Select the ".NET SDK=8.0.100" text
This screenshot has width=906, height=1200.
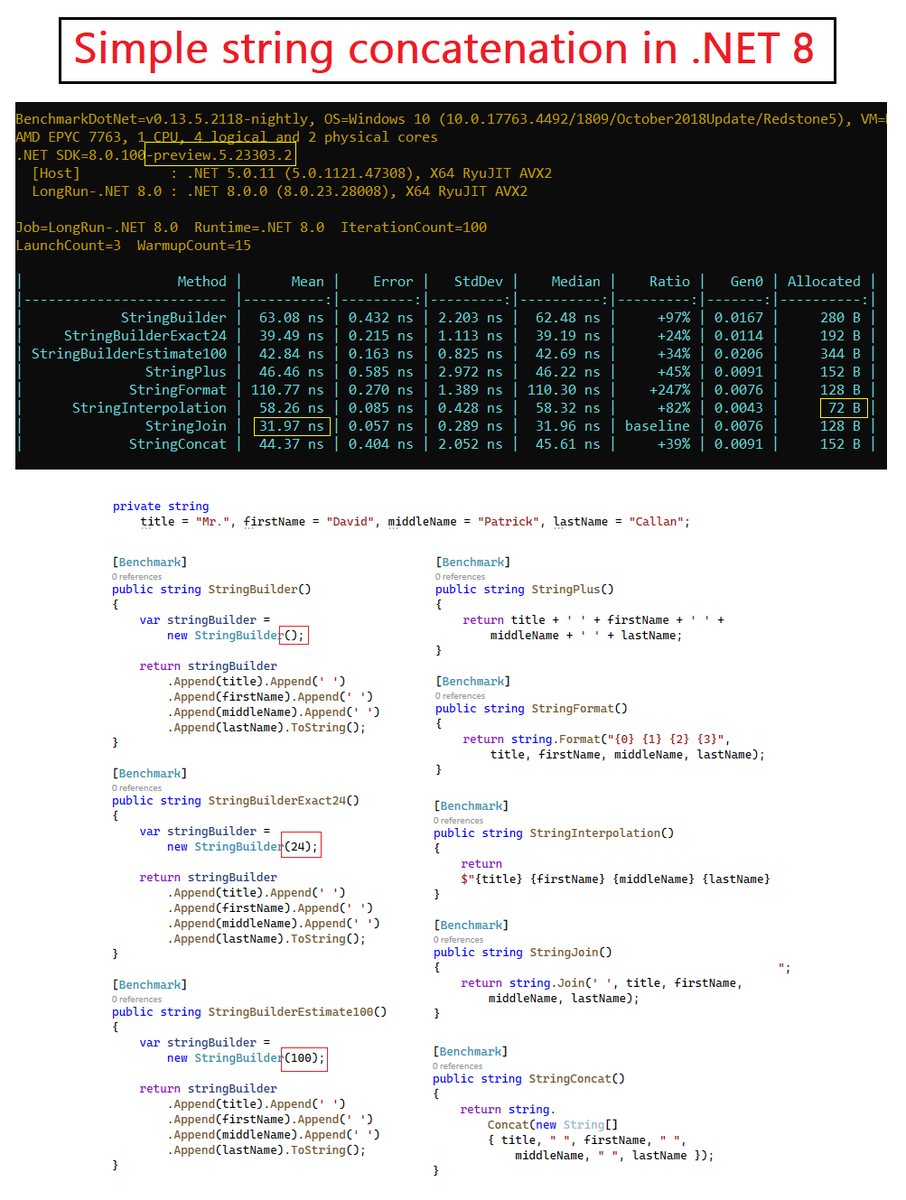pyautogui.click(x=80, y=155)
